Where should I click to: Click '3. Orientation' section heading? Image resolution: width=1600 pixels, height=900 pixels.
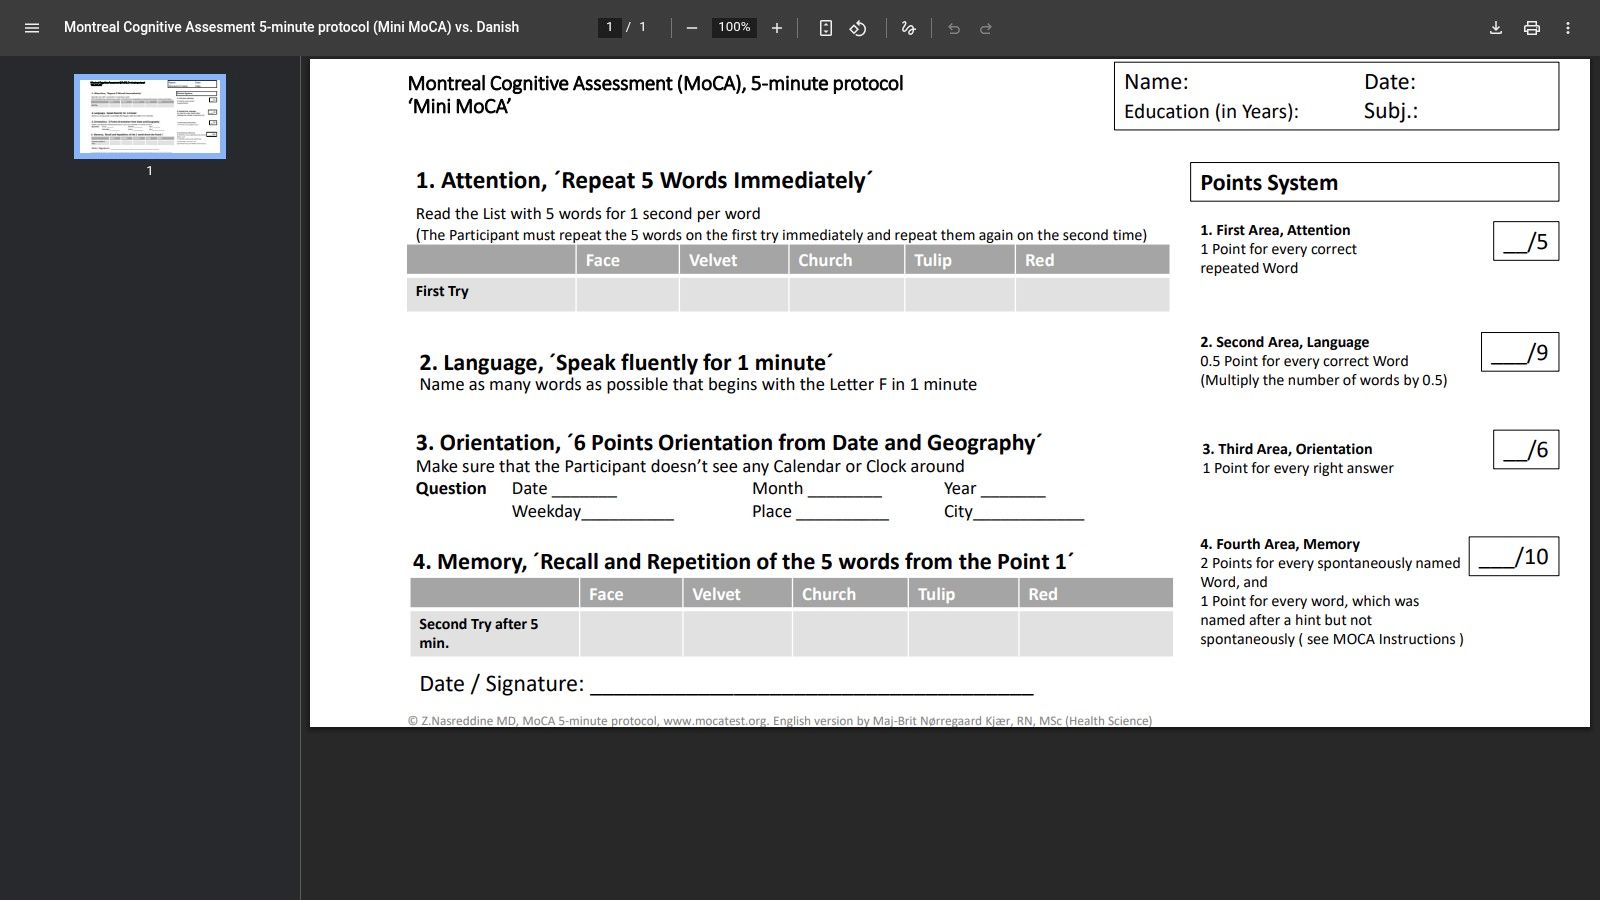click(x=729, y=442)
